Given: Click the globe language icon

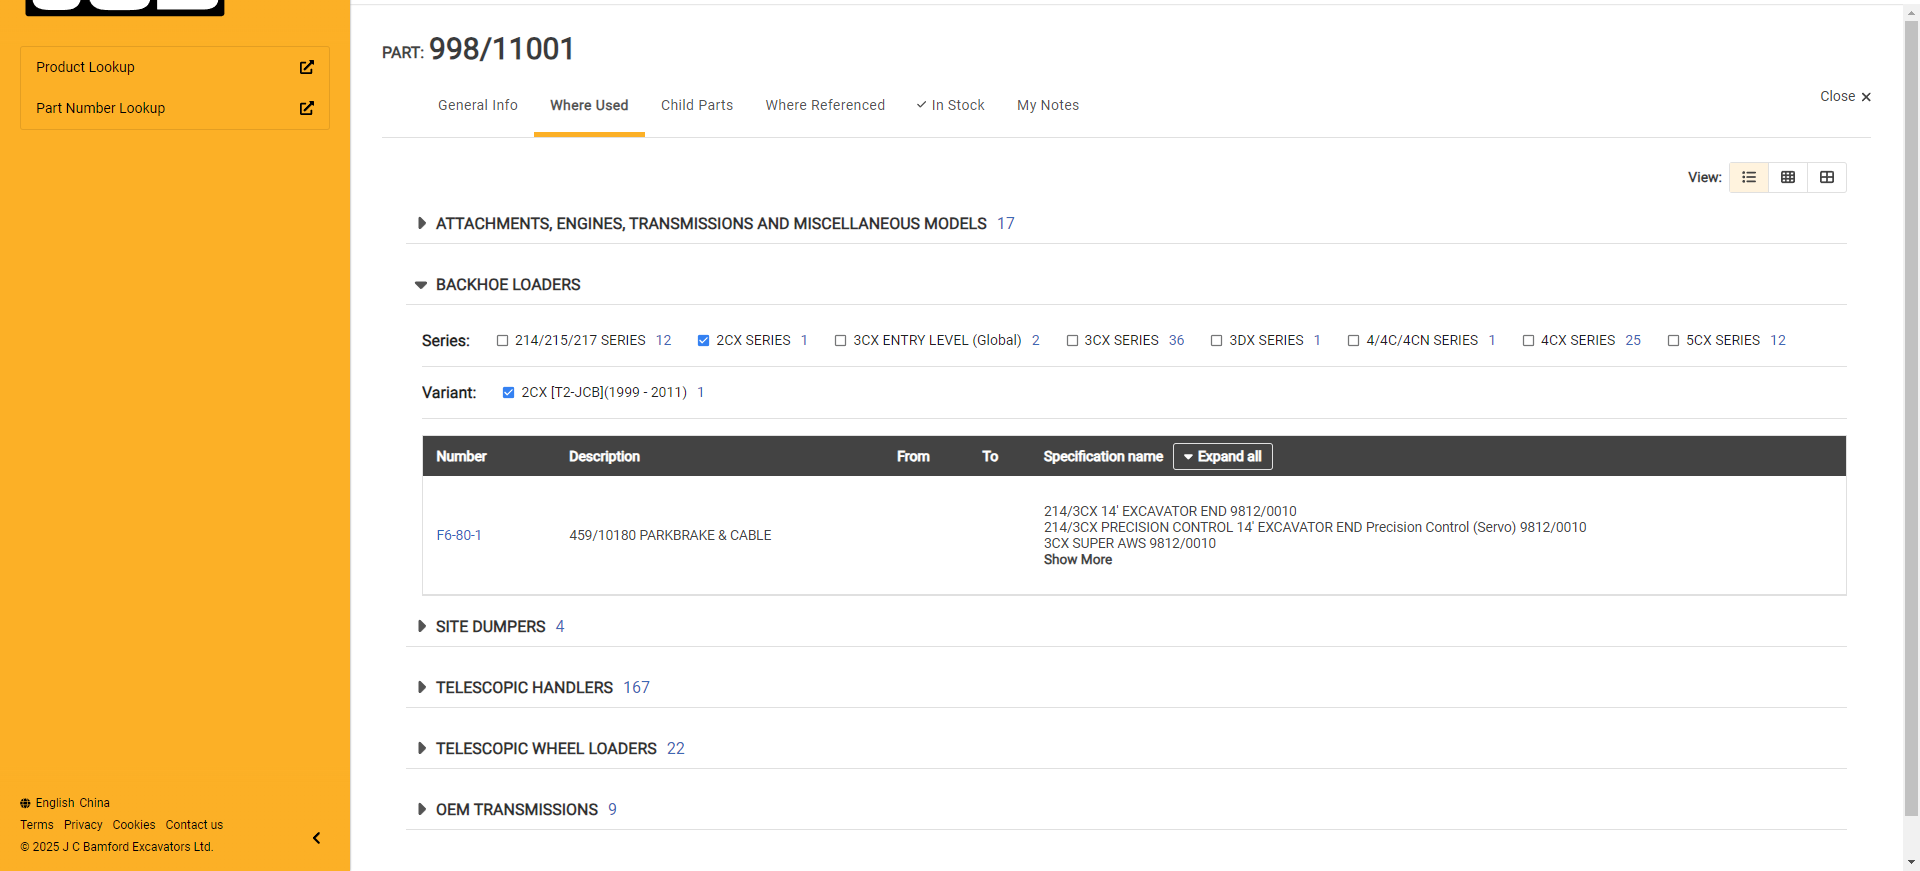Looking at the screenshot, I should 25,803.
